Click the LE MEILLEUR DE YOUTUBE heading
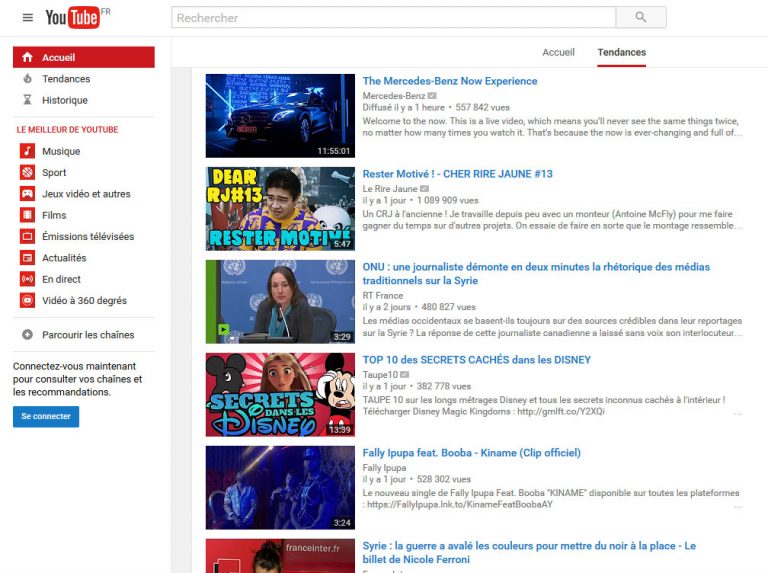This screenshot has width=768, height=573. coord(68,130)
